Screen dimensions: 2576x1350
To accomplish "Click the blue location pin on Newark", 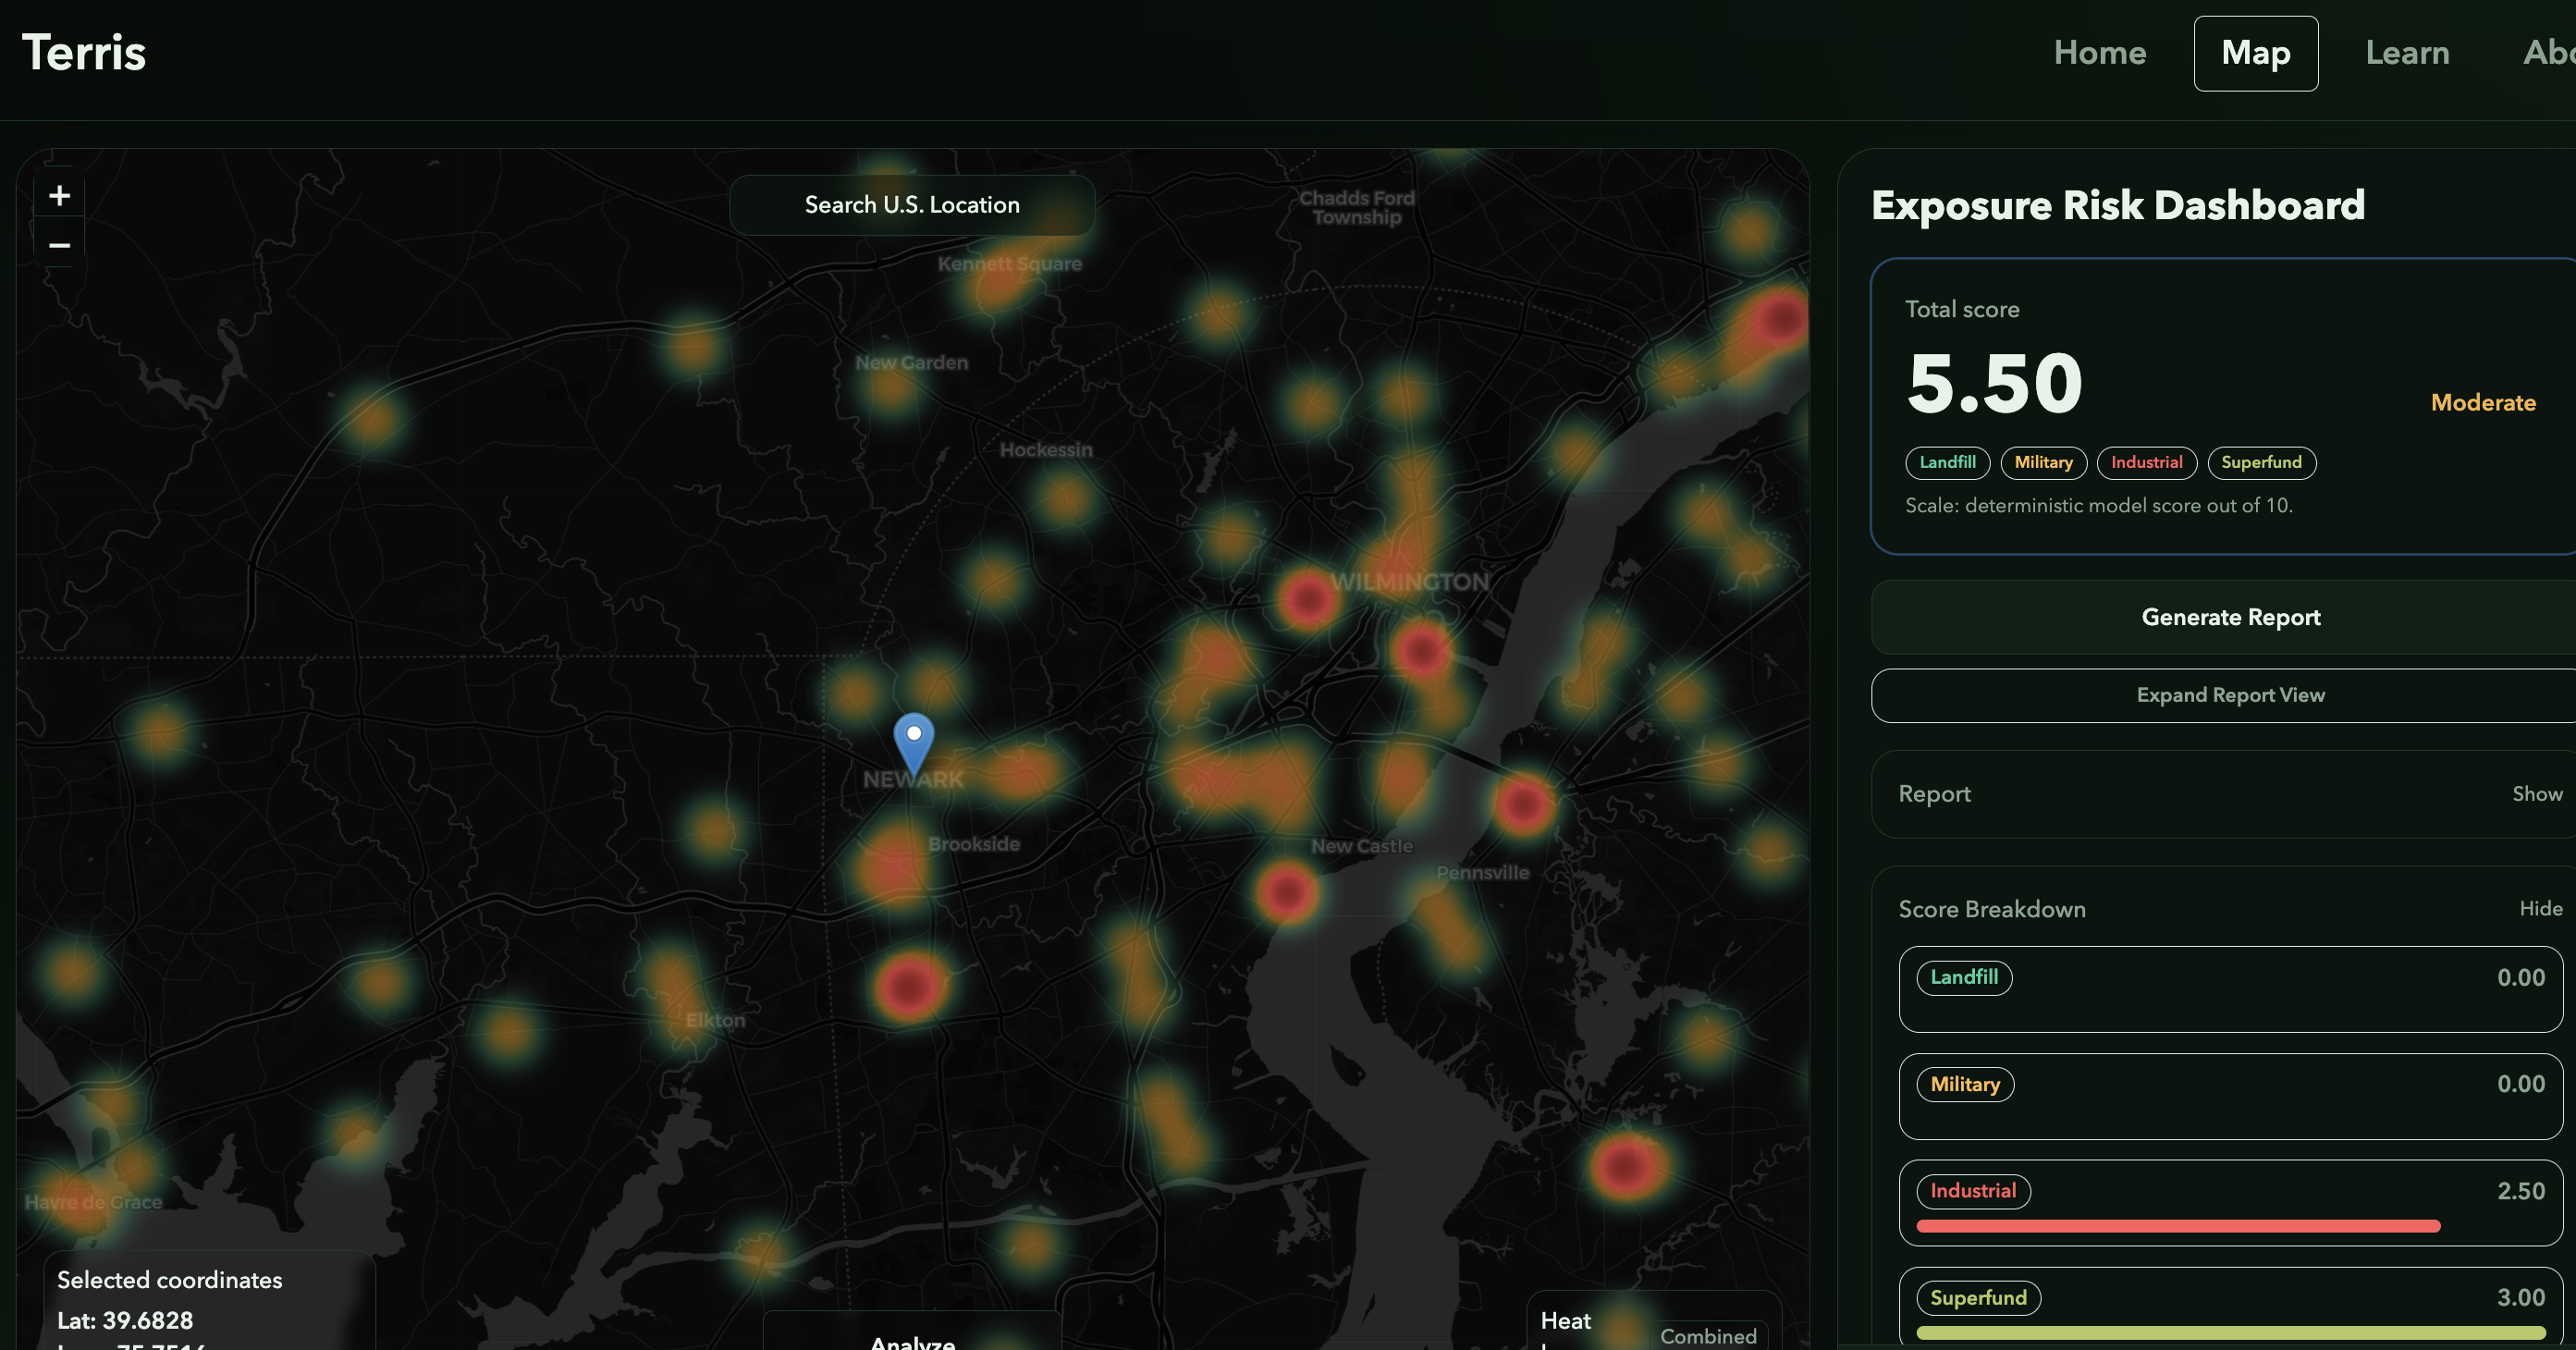I will (913, 740).
